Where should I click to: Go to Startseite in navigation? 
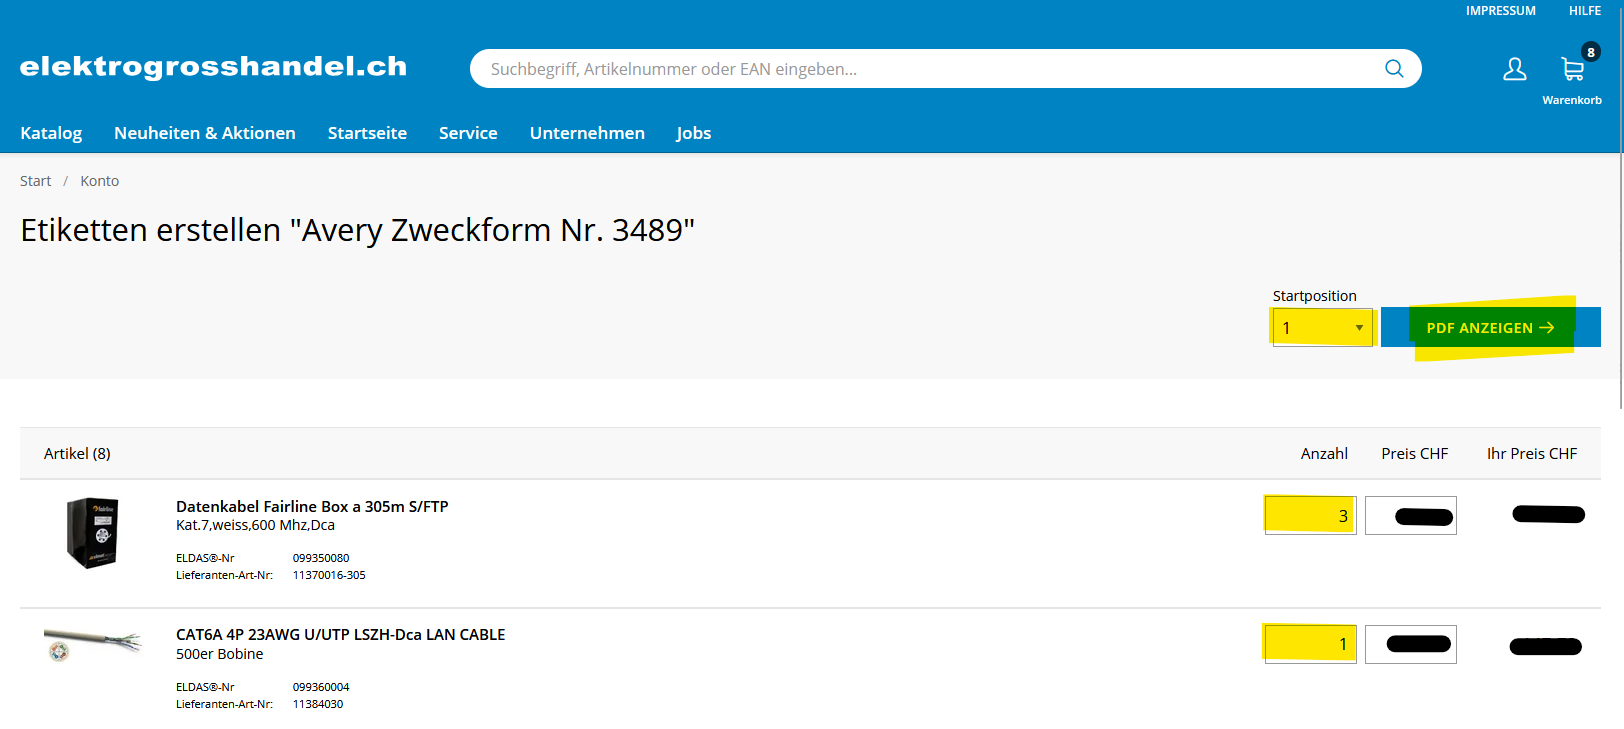pos(367,133)
